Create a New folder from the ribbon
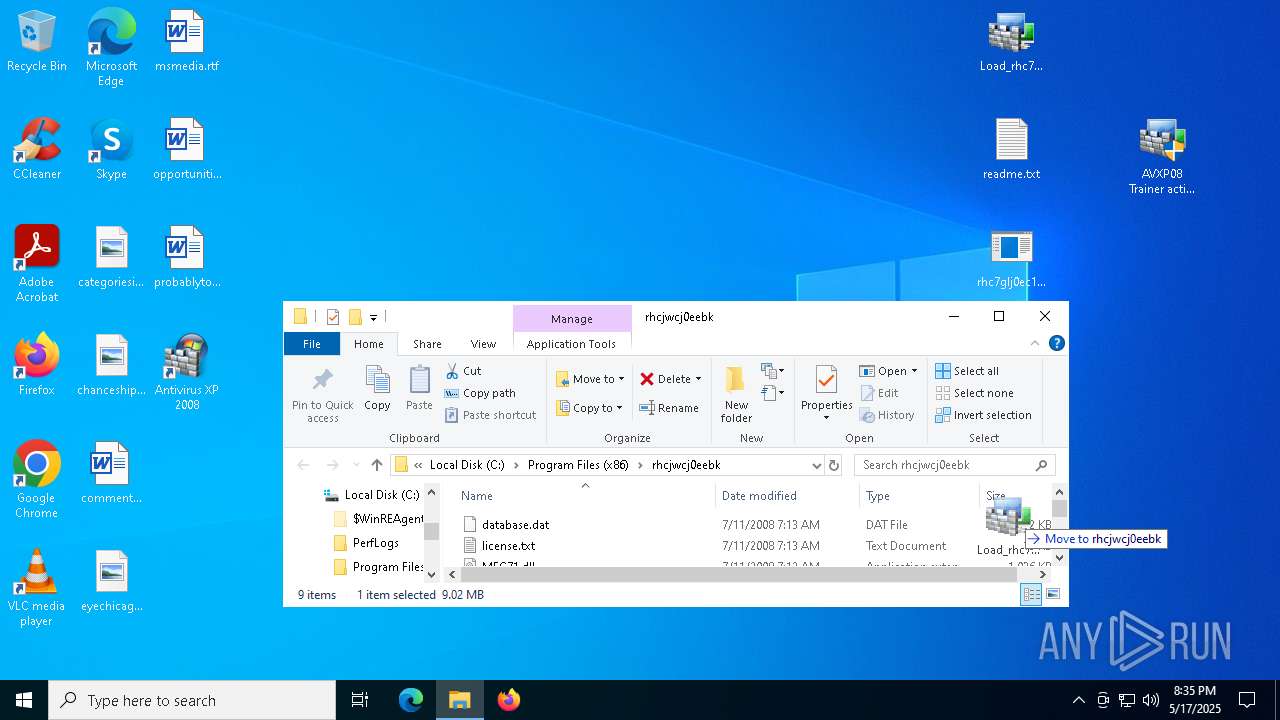This screenshot has width=1280, height=720. (x=736, y=393)
